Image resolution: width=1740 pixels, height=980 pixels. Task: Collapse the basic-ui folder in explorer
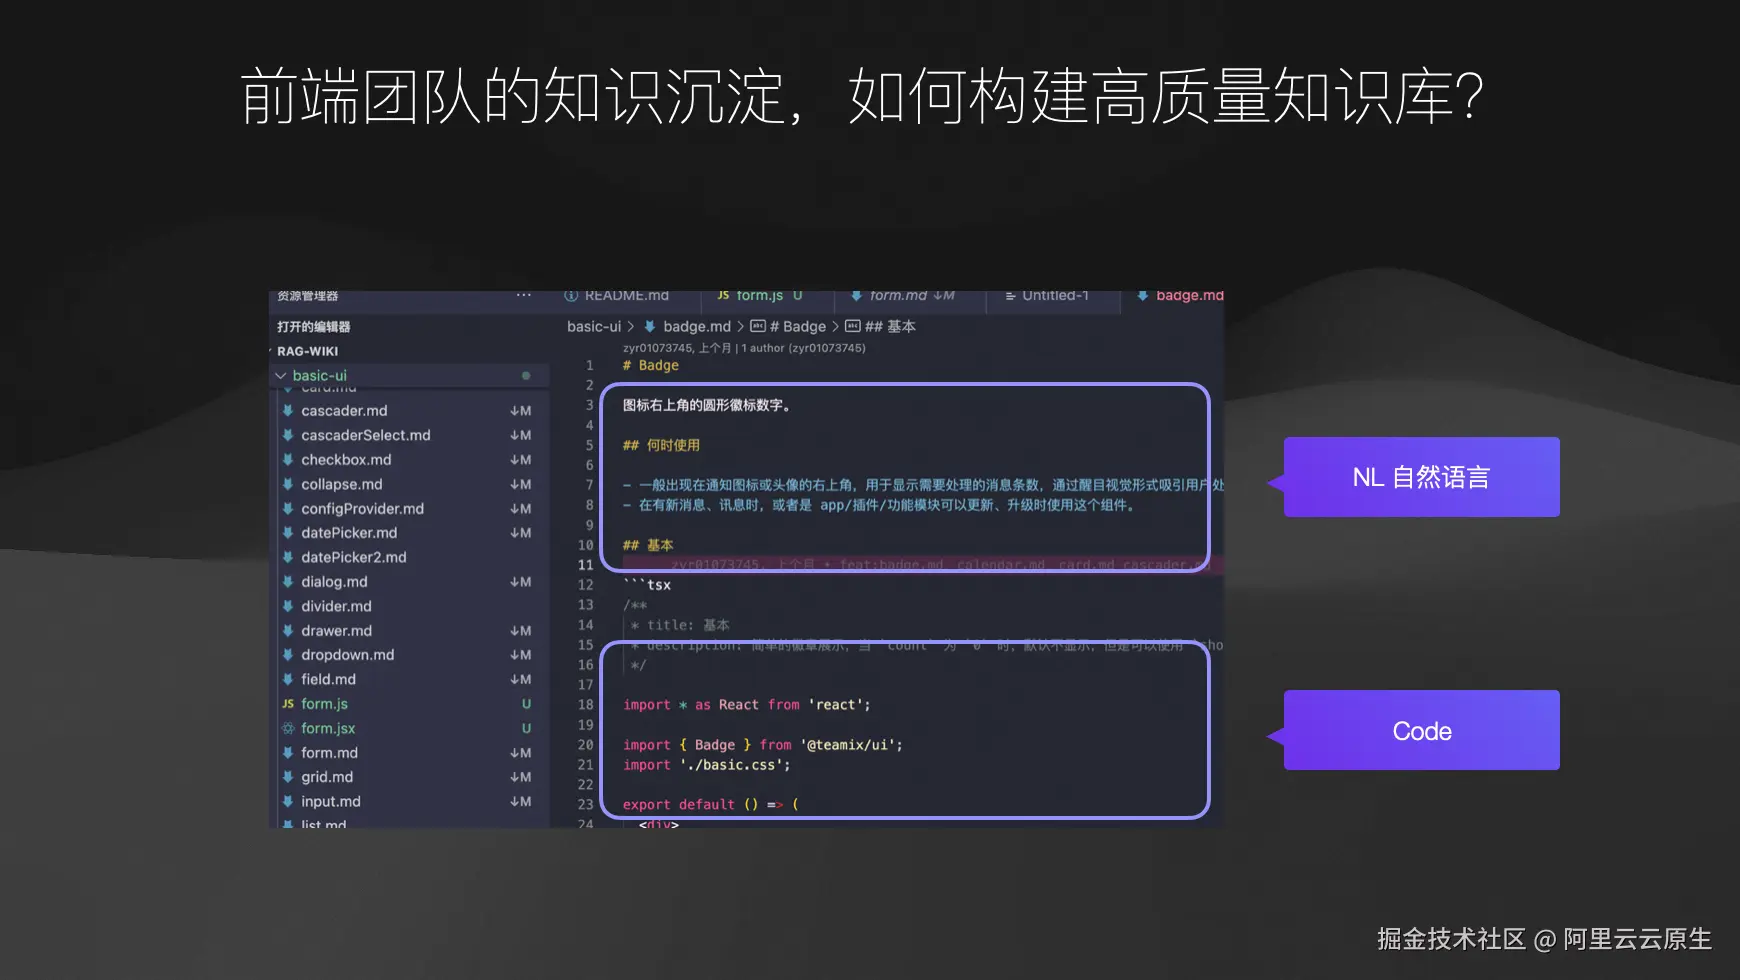pyautogui.click(x=281, y=376)
